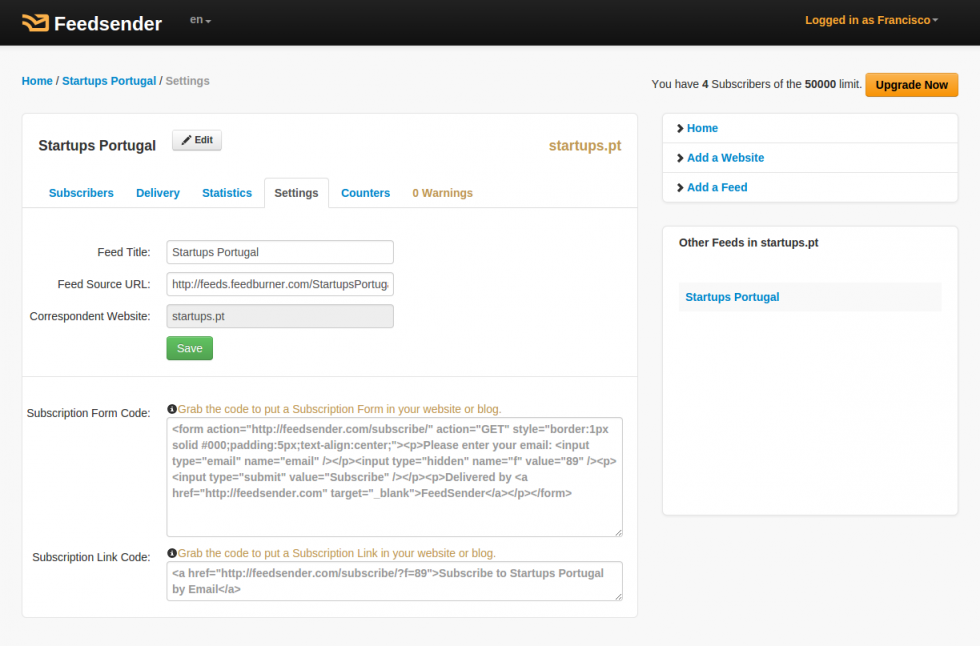Click the chevron icon next to Home
Image resolution: width=980 pixels, height=646 pixels.
(680, 128)
